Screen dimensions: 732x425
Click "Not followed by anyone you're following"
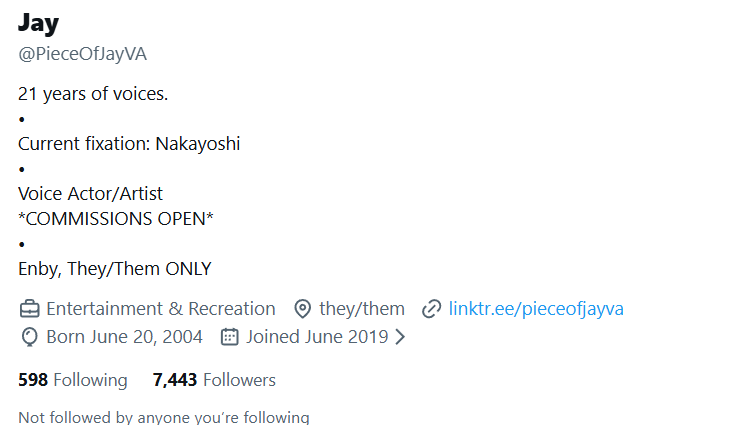click(164, 417)
